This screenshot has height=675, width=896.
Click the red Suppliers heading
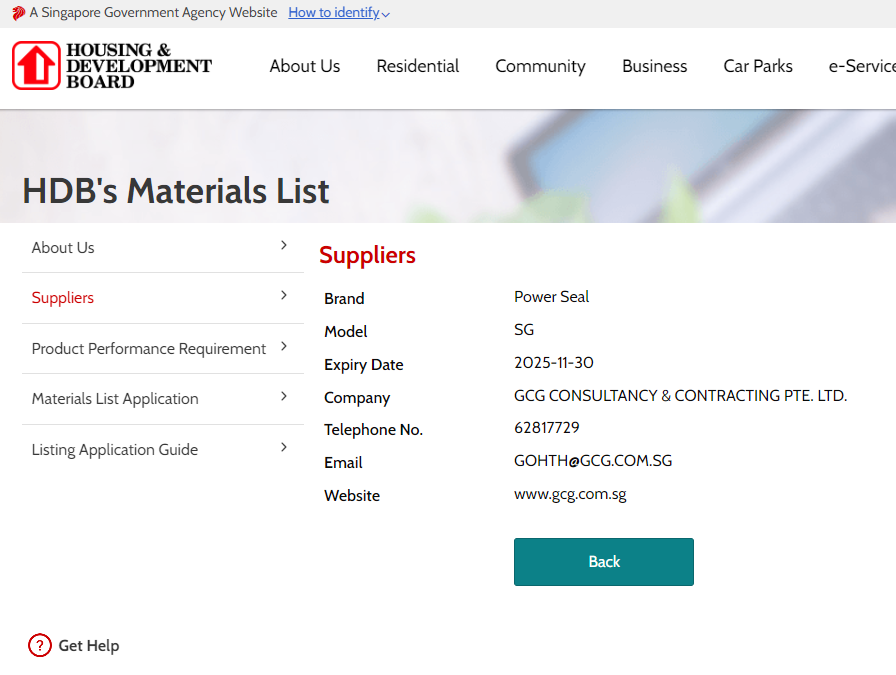tap(367, 255)
